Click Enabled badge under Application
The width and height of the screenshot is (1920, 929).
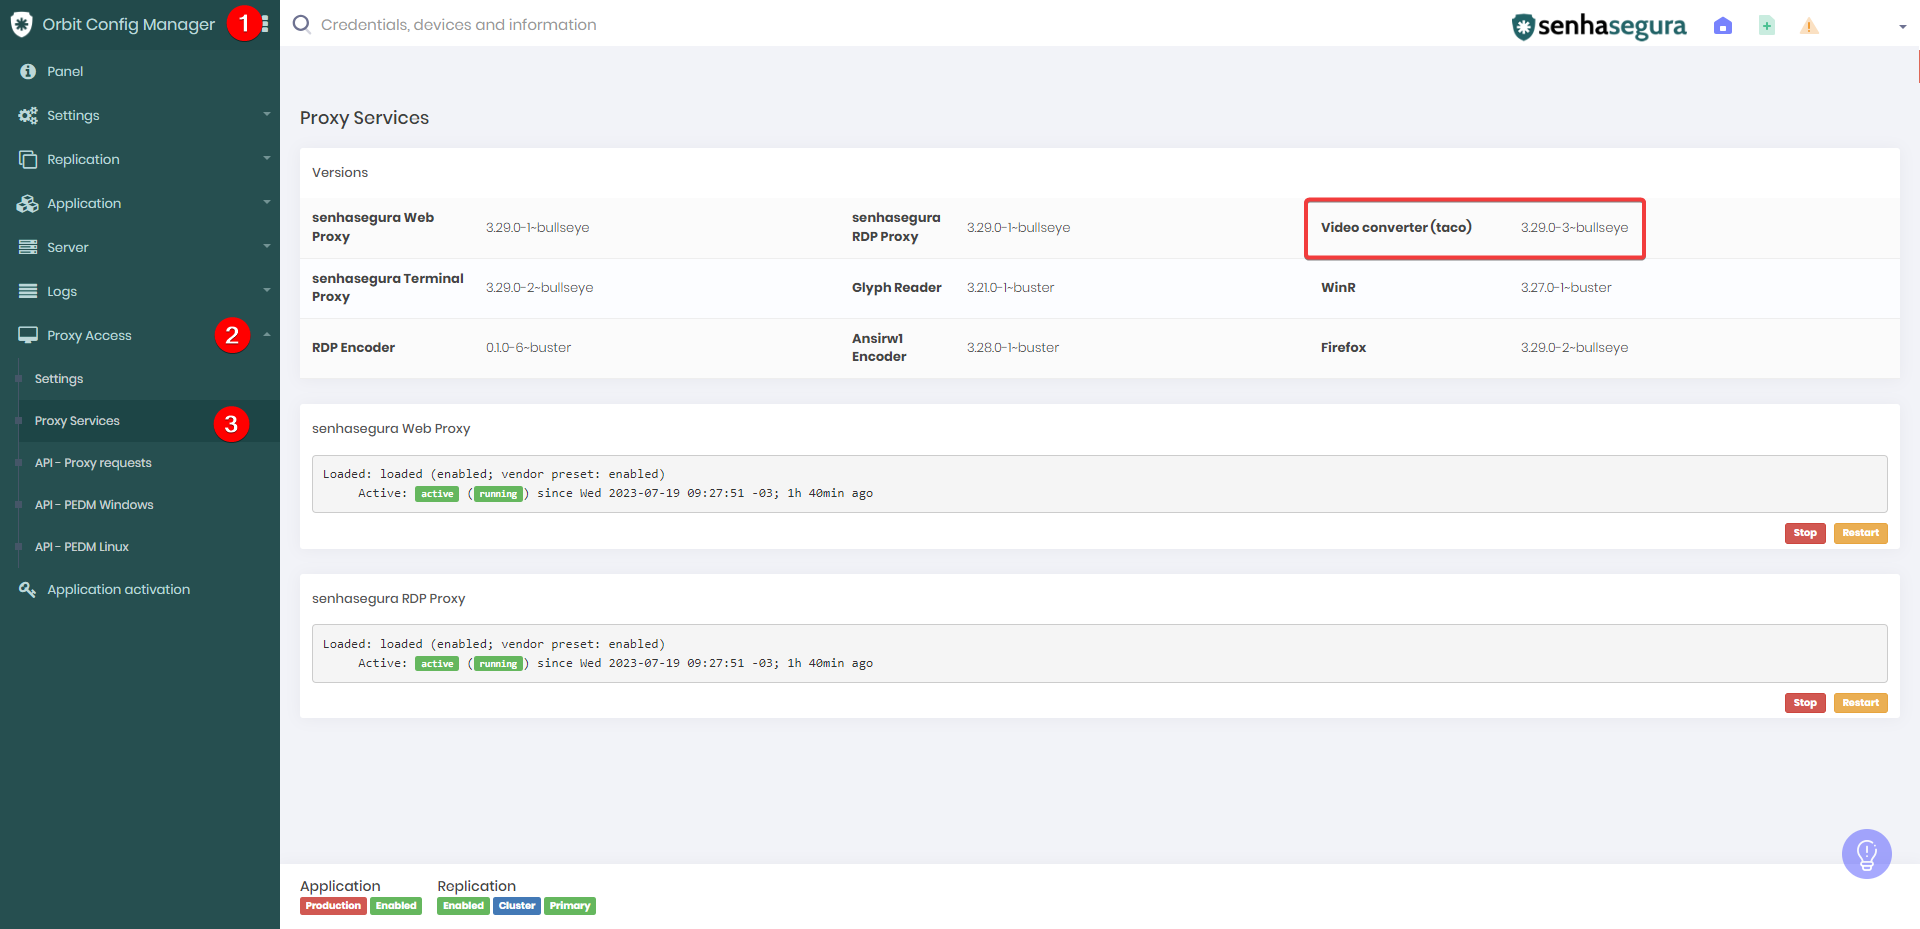click(x=396, y=906)
